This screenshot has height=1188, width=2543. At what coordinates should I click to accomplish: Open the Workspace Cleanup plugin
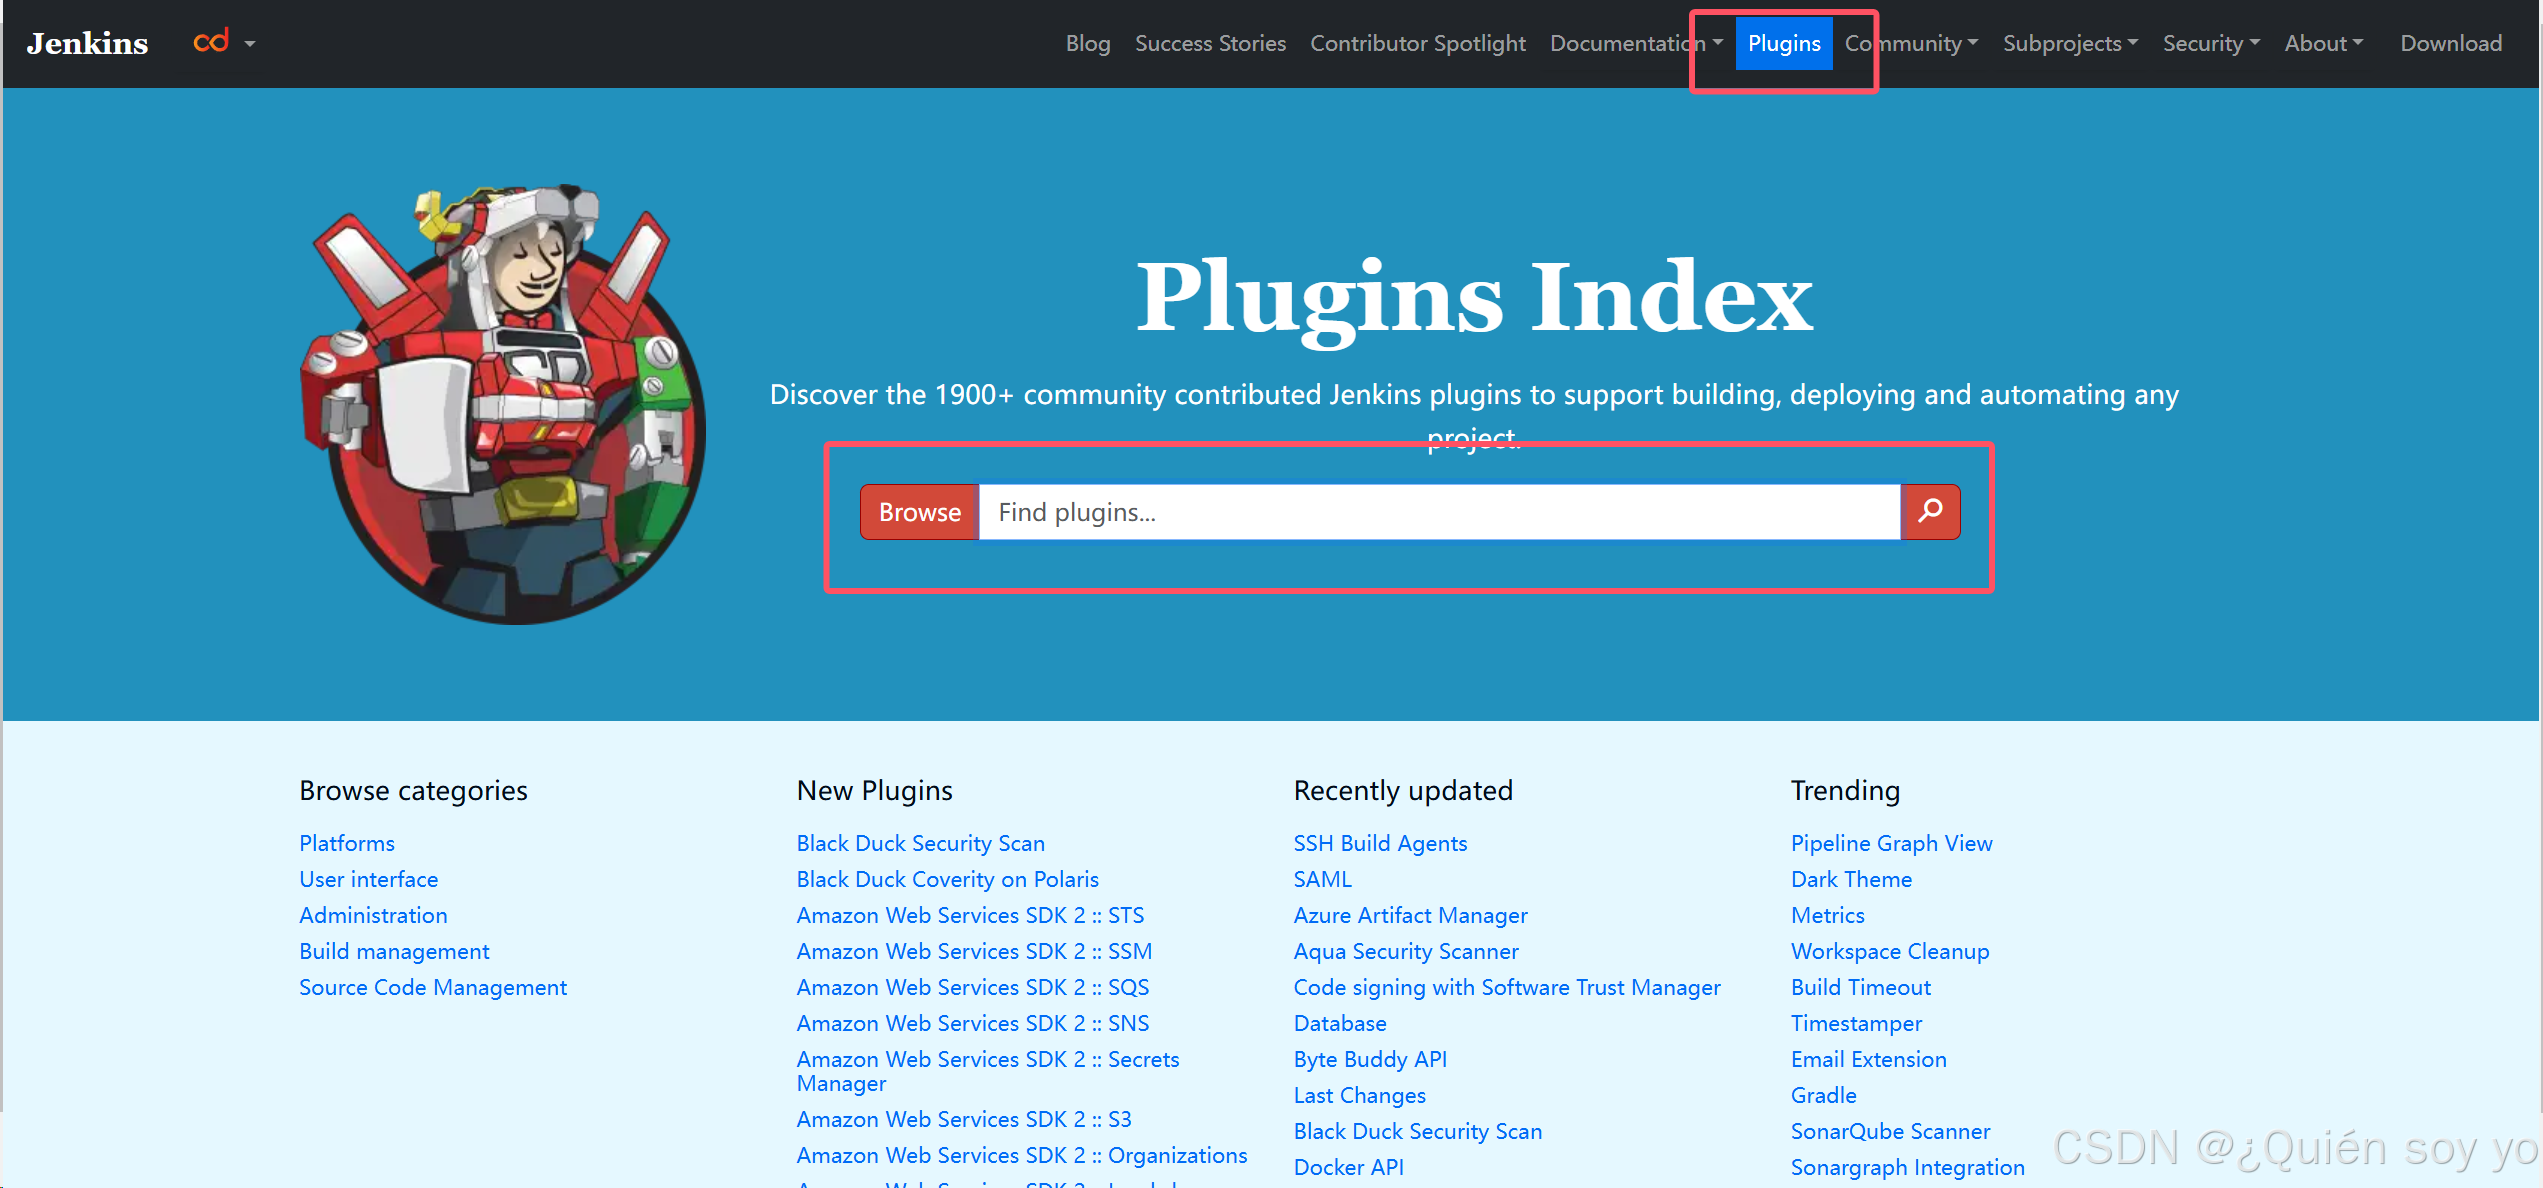tap(1890, 951)
